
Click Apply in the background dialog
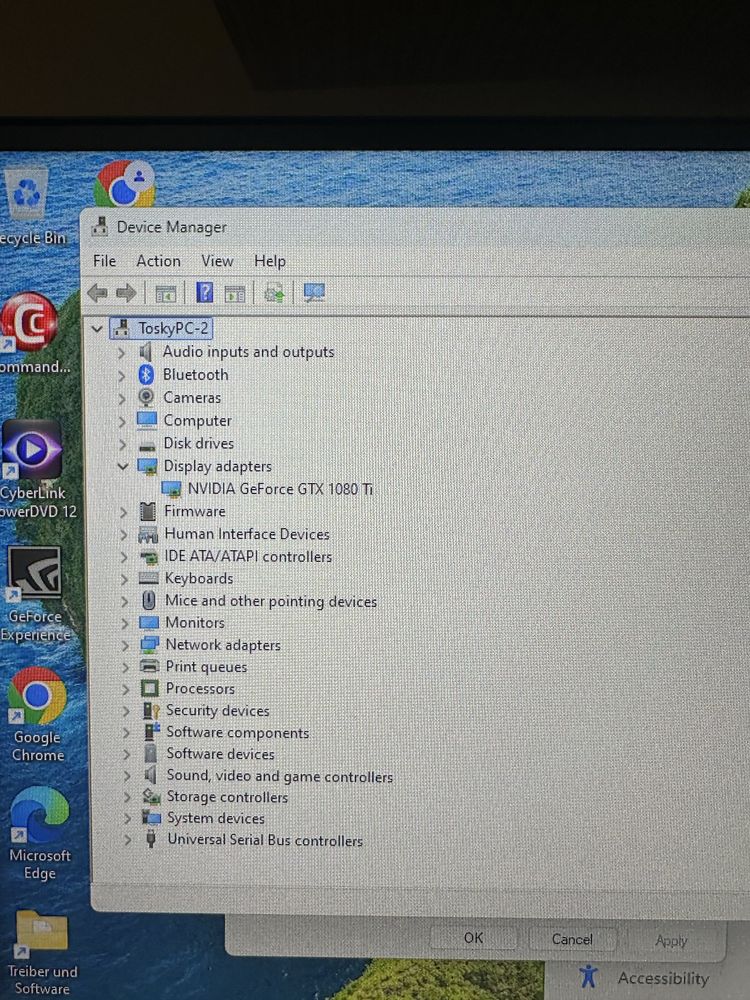(671, 941)
